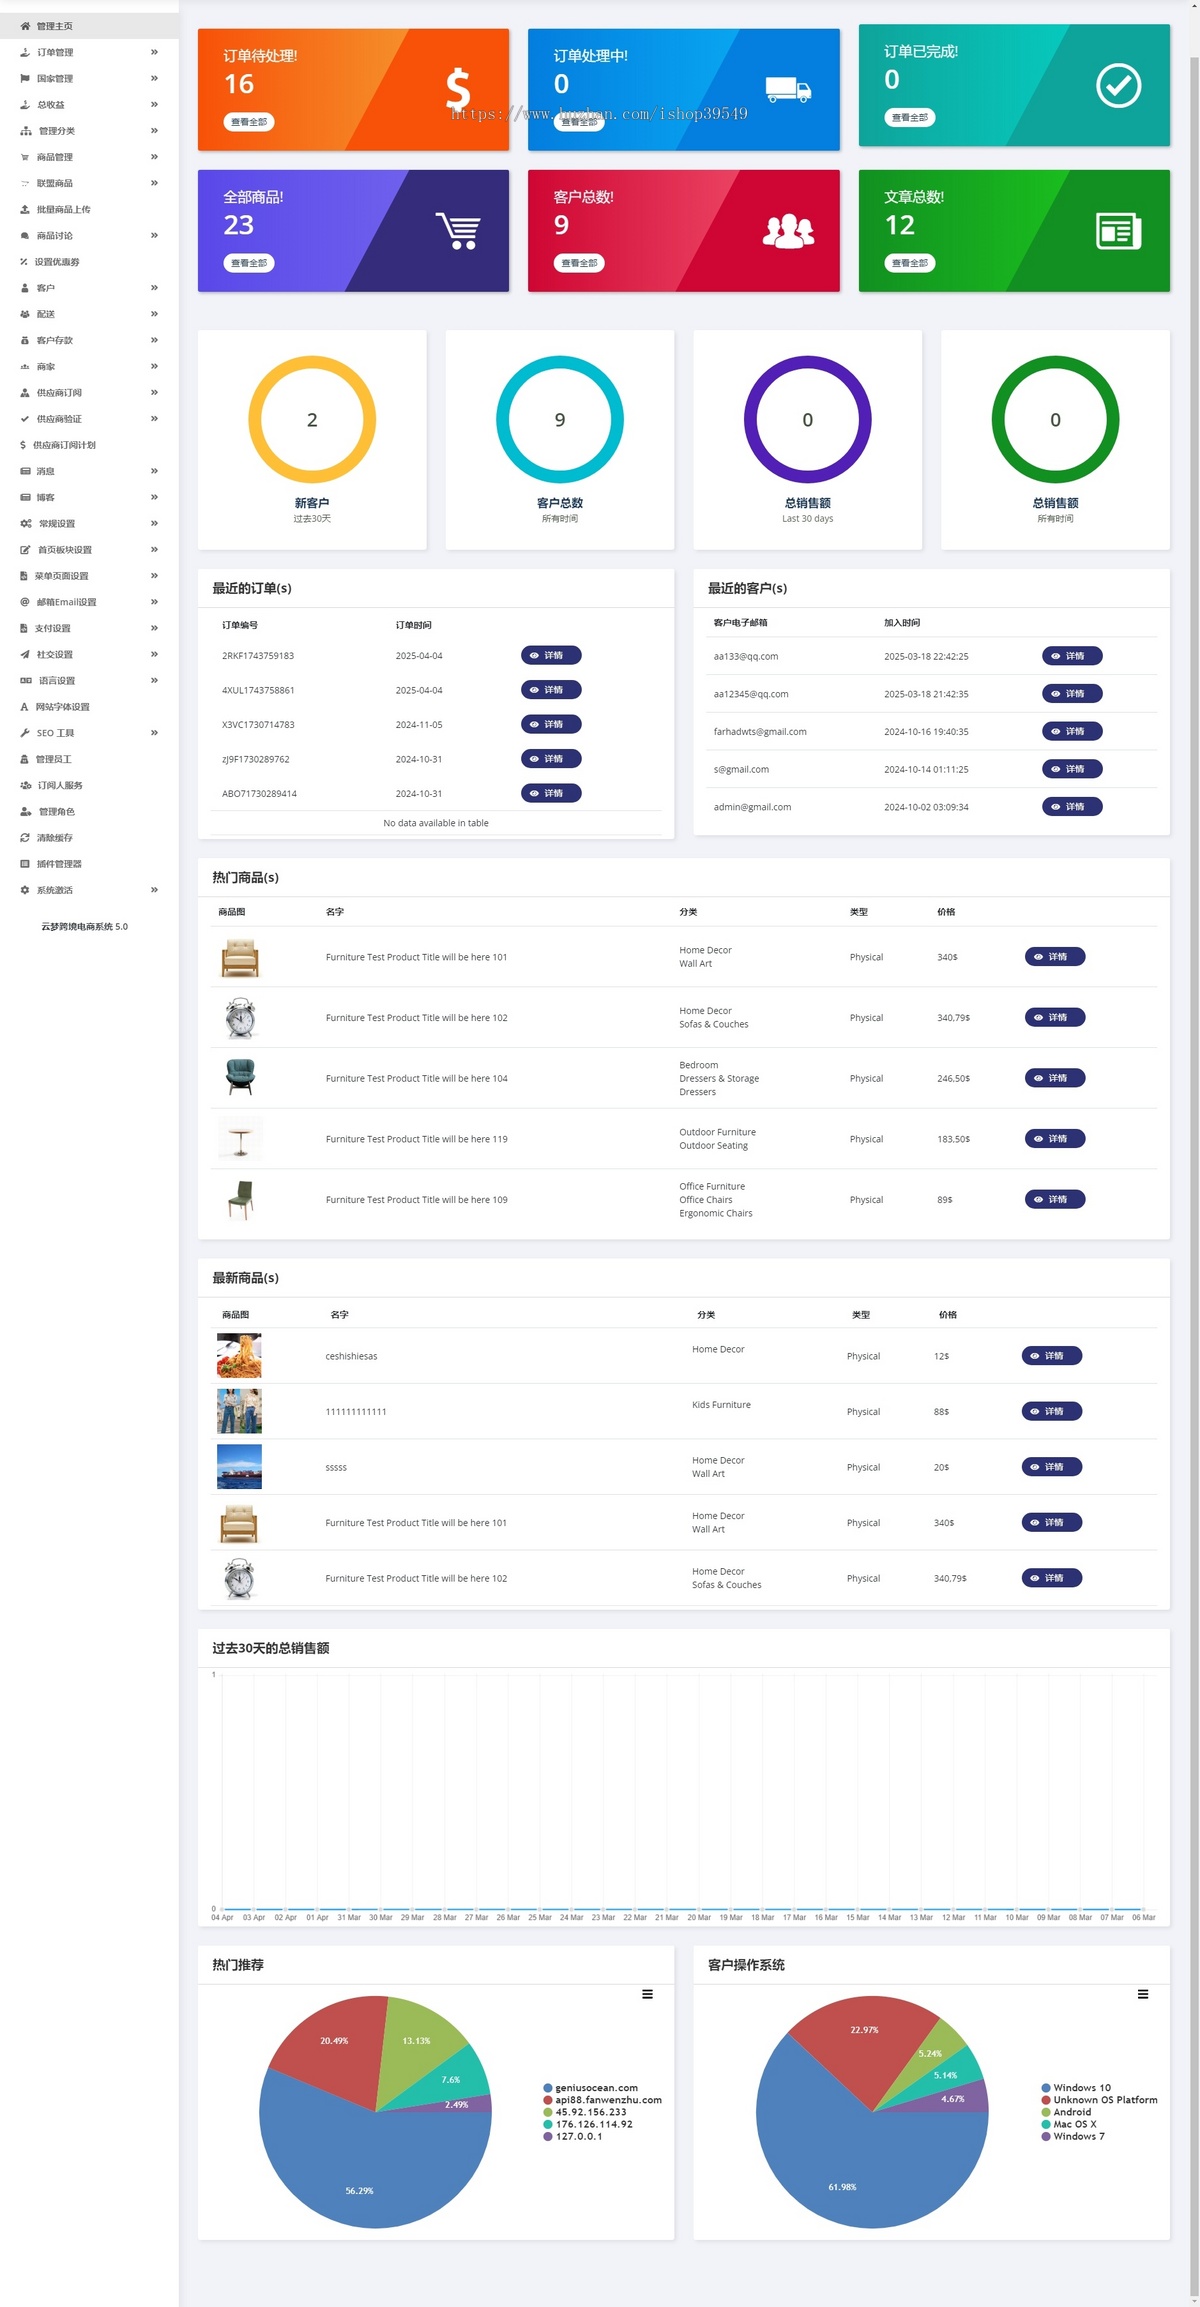Expand 商品管理 using its chevron
Screen dimensions: 1200x2307
pyautogui.click(x=154, y=157)
